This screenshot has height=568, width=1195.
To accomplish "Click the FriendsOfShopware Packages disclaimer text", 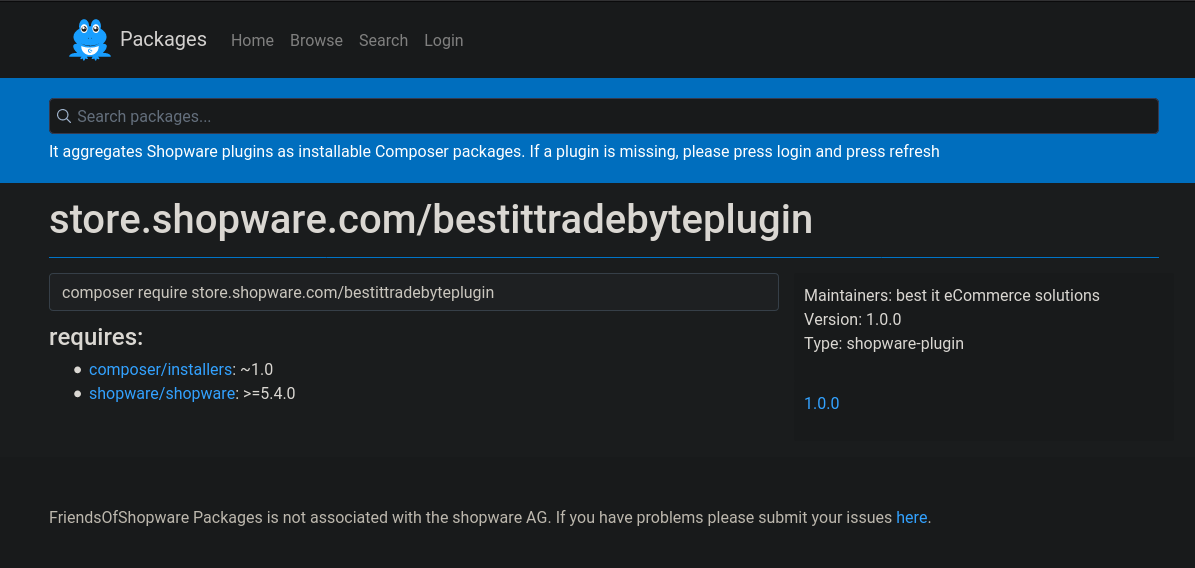I will coord(490,517).
